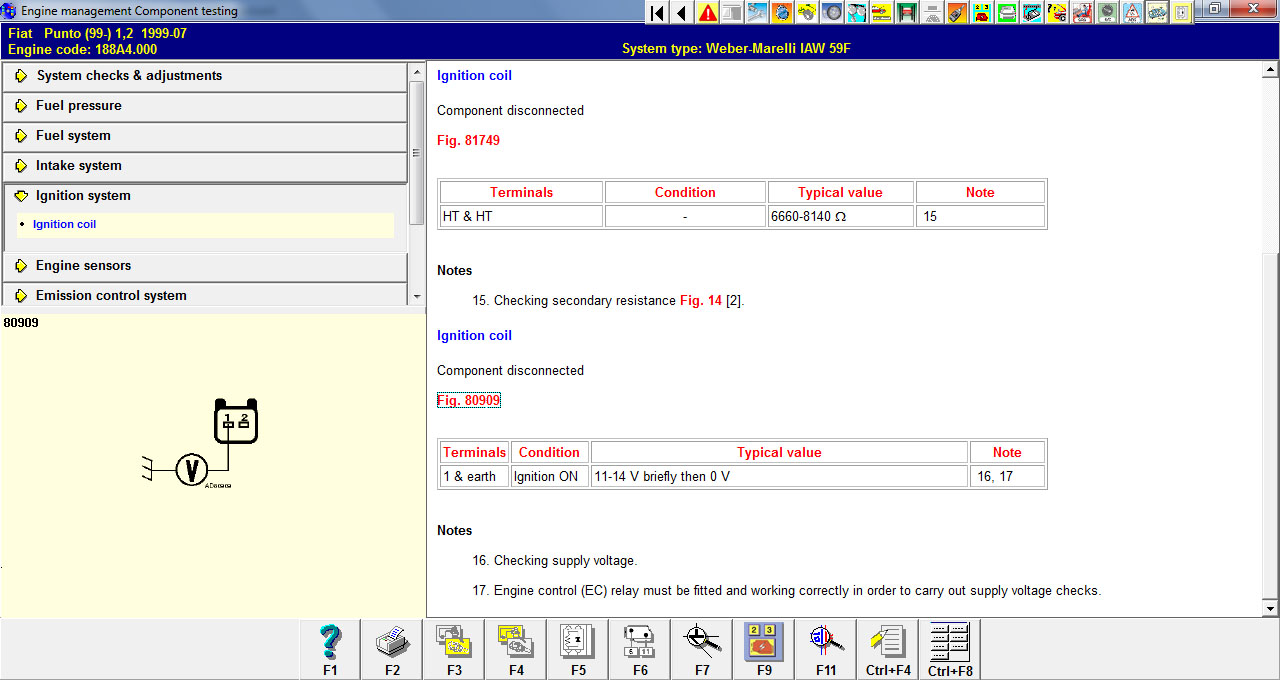The height and width of the screenshot is (680, 1280).
Task: Select Ignition coil item in left panel
Action: pyautogui.click(x=64, y=225)
